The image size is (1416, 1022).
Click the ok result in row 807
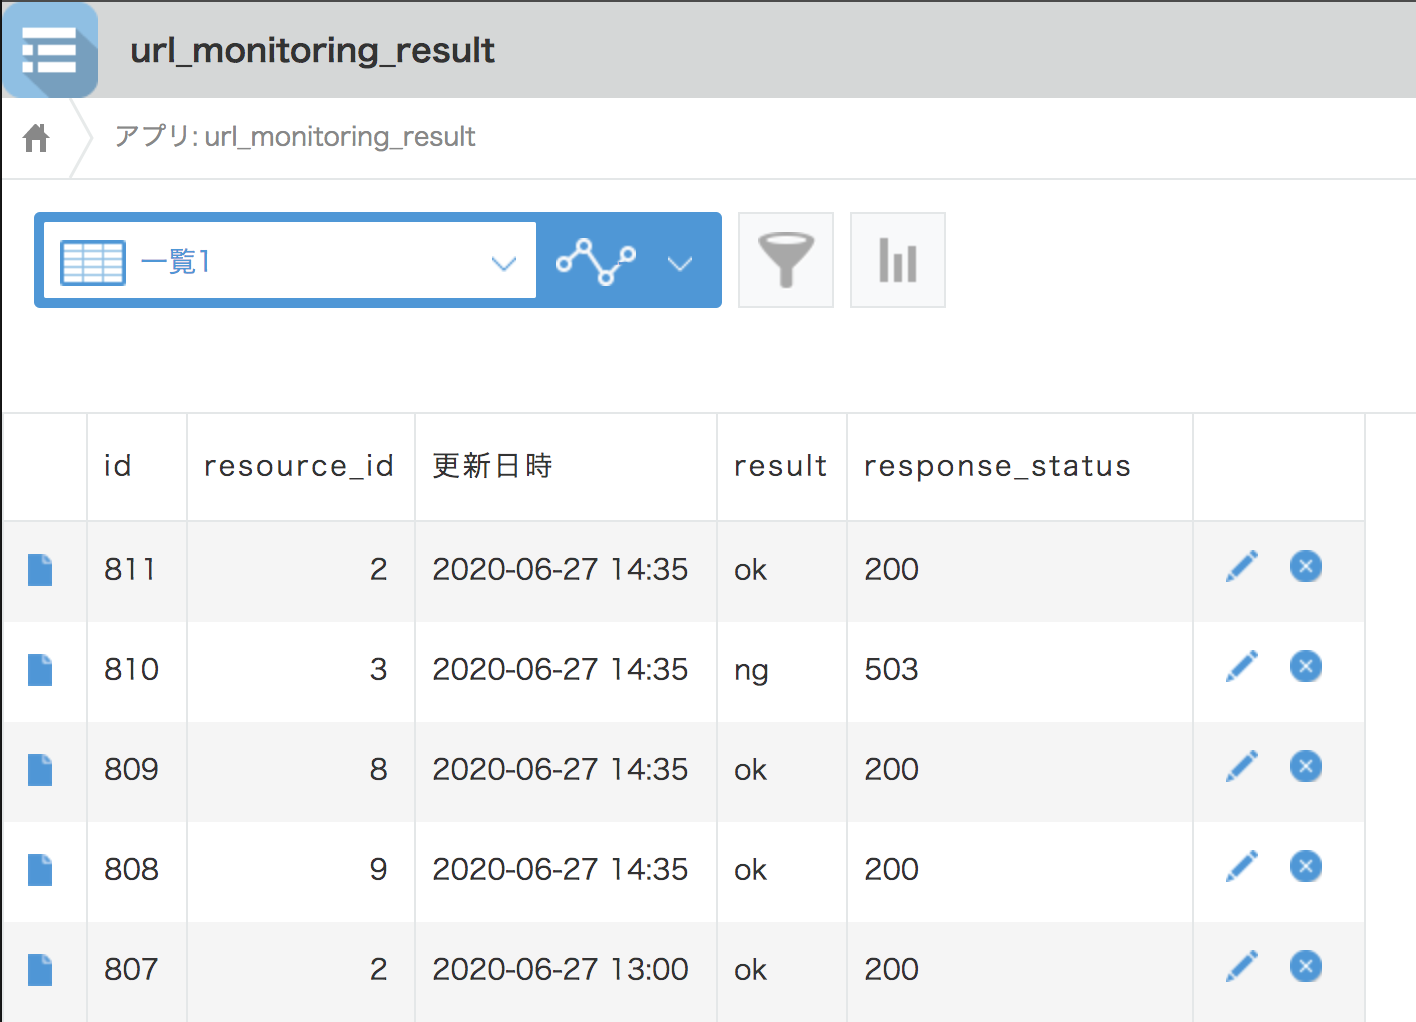coord(750,969)
